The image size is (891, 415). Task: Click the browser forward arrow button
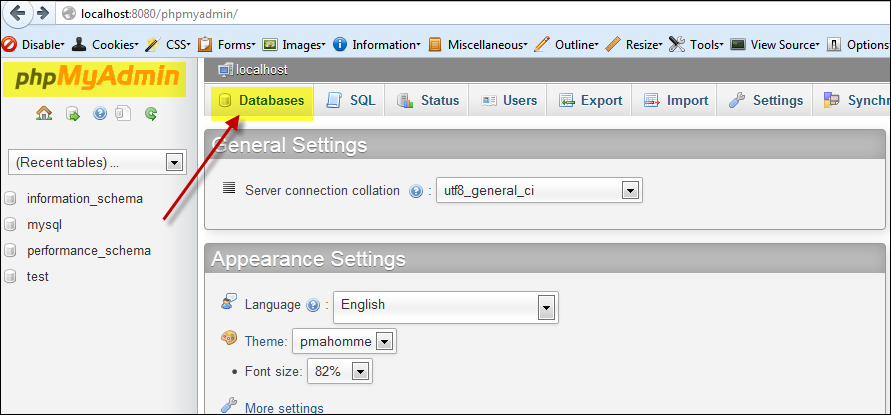pyautogui.click(x=42, y=14)
